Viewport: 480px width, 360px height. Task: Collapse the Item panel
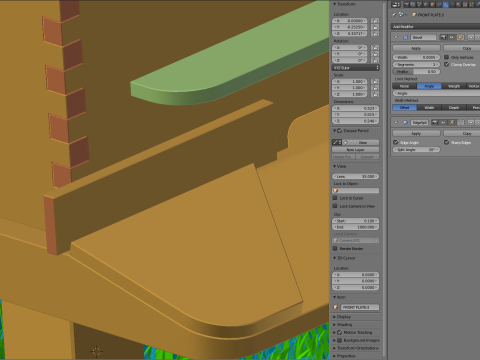tap(335, 297)
